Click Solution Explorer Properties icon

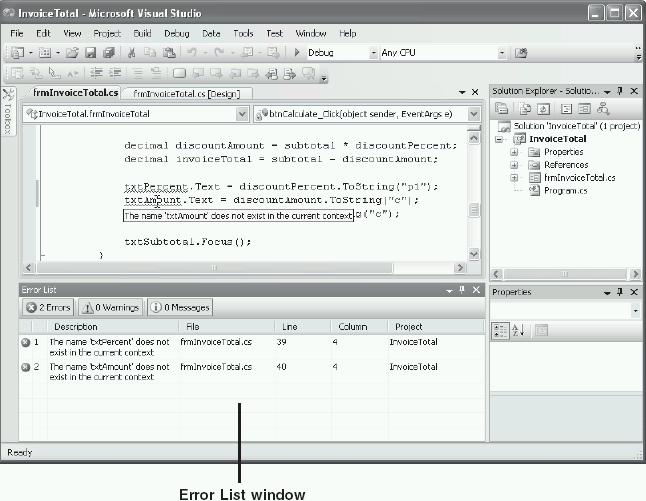(x=501, y=109)
